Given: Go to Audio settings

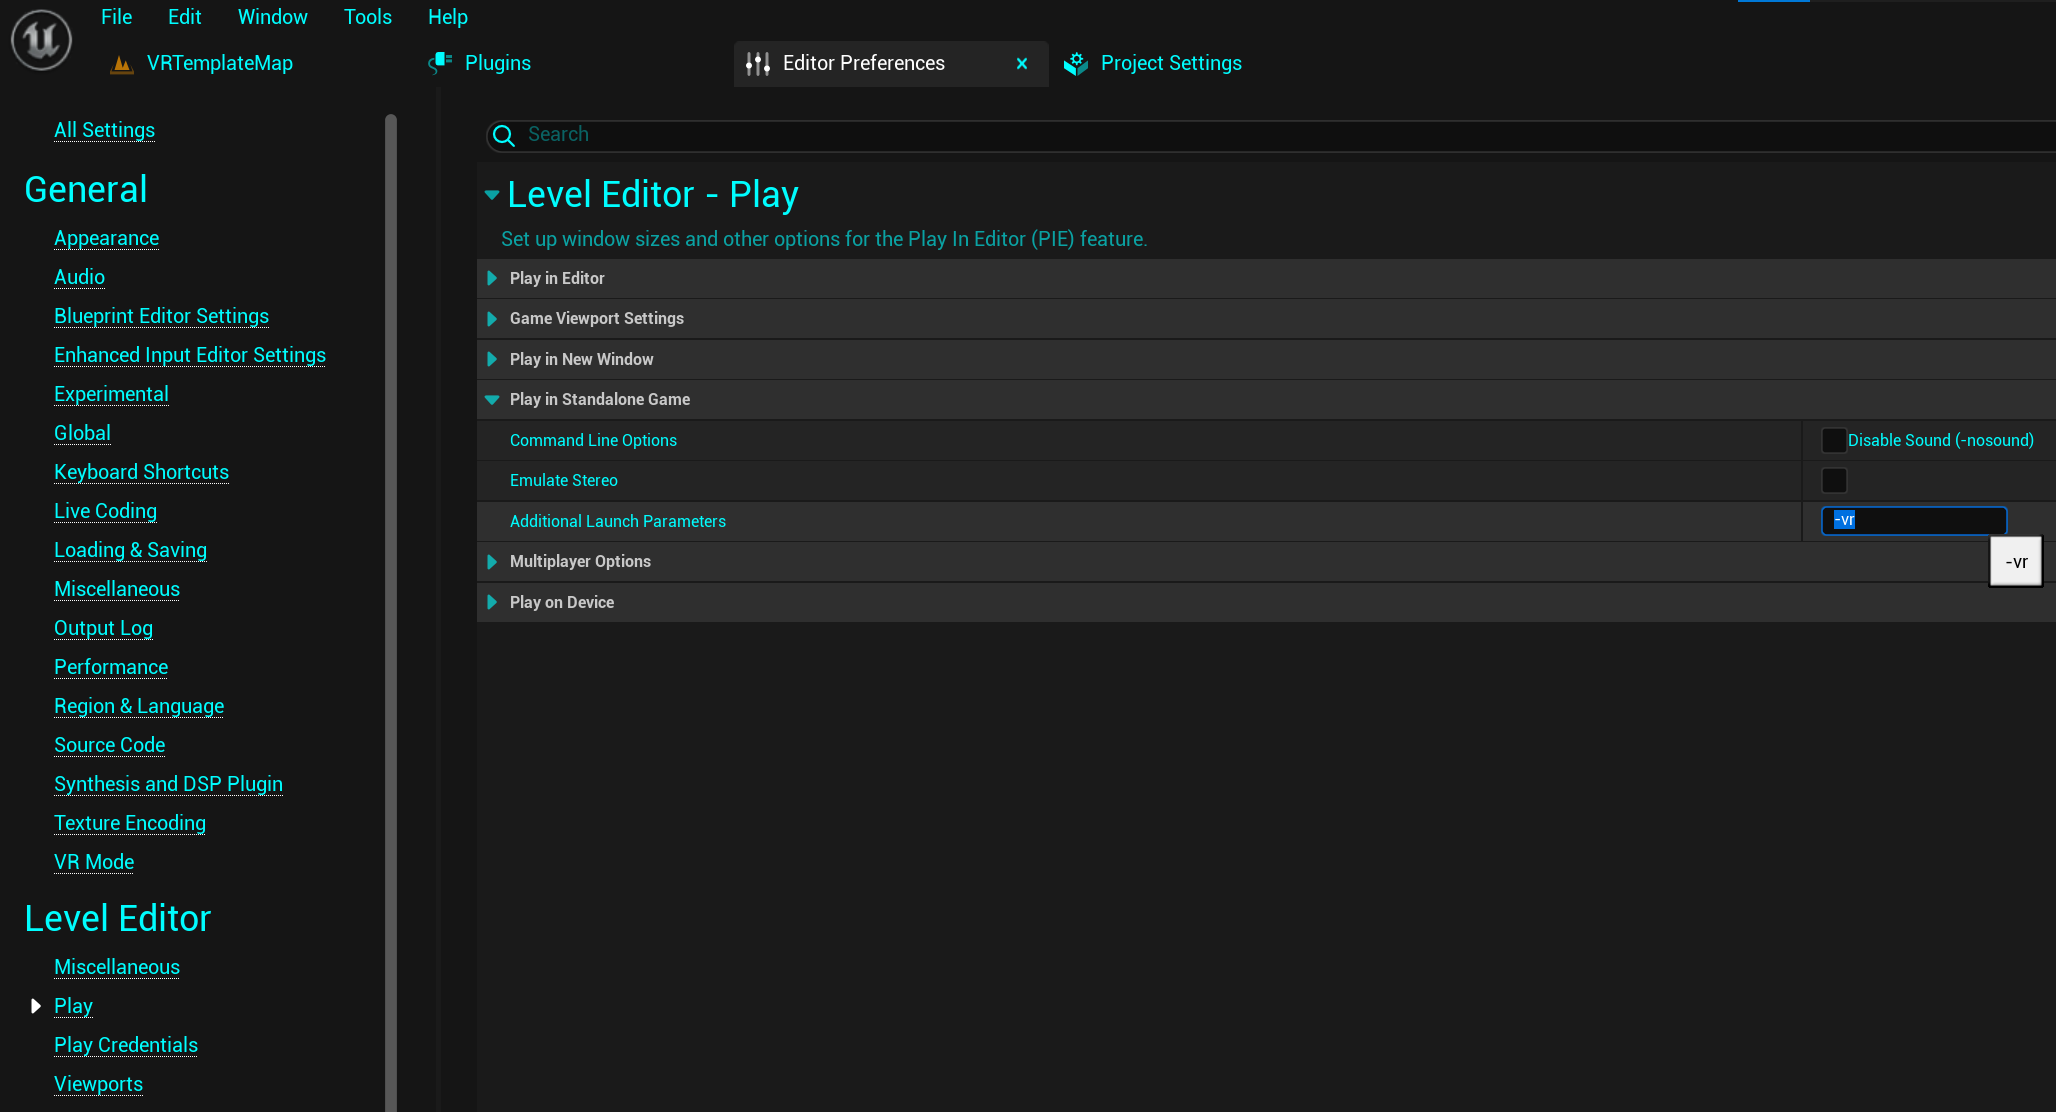Looking at the screenshot, I should [x=79, y=277].
